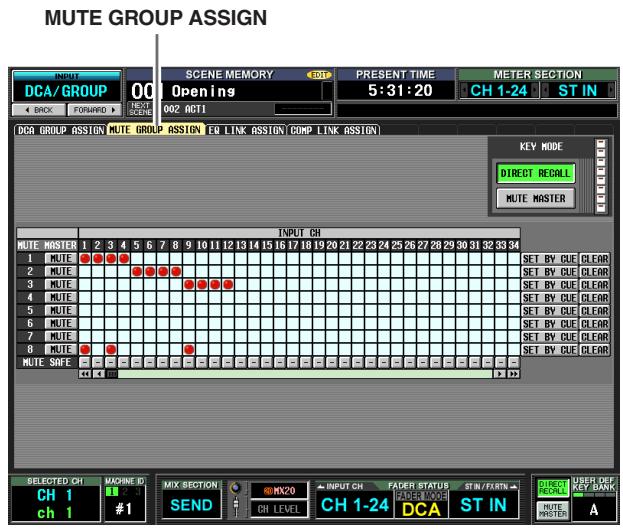623x529 pixels.
Task: Toggle MUTE button for mute master 5
Action: 61,310
